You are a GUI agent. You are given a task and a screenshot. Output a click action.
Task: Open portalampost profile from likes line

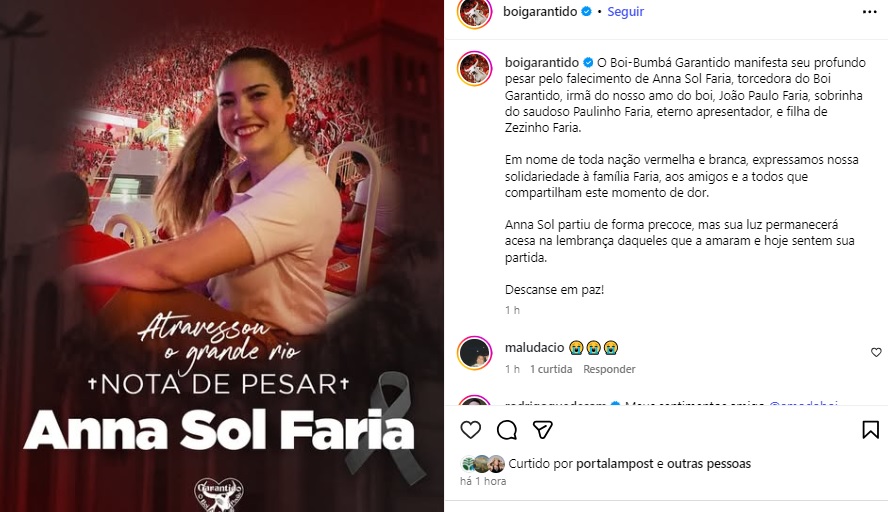pos(614,463)
